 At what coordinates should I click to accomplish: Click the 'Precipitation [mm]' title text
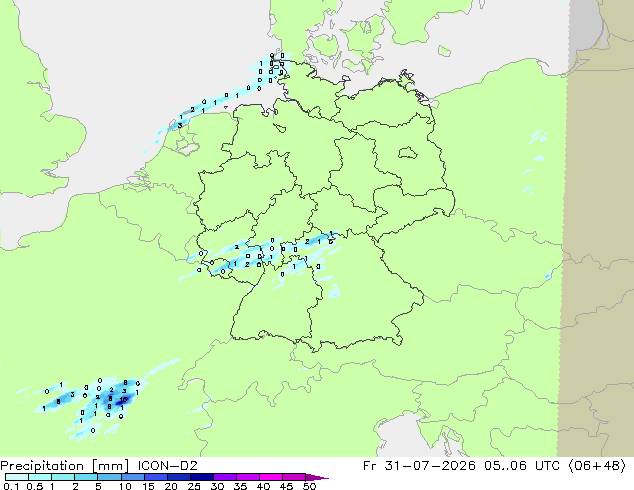coord(65,466)
